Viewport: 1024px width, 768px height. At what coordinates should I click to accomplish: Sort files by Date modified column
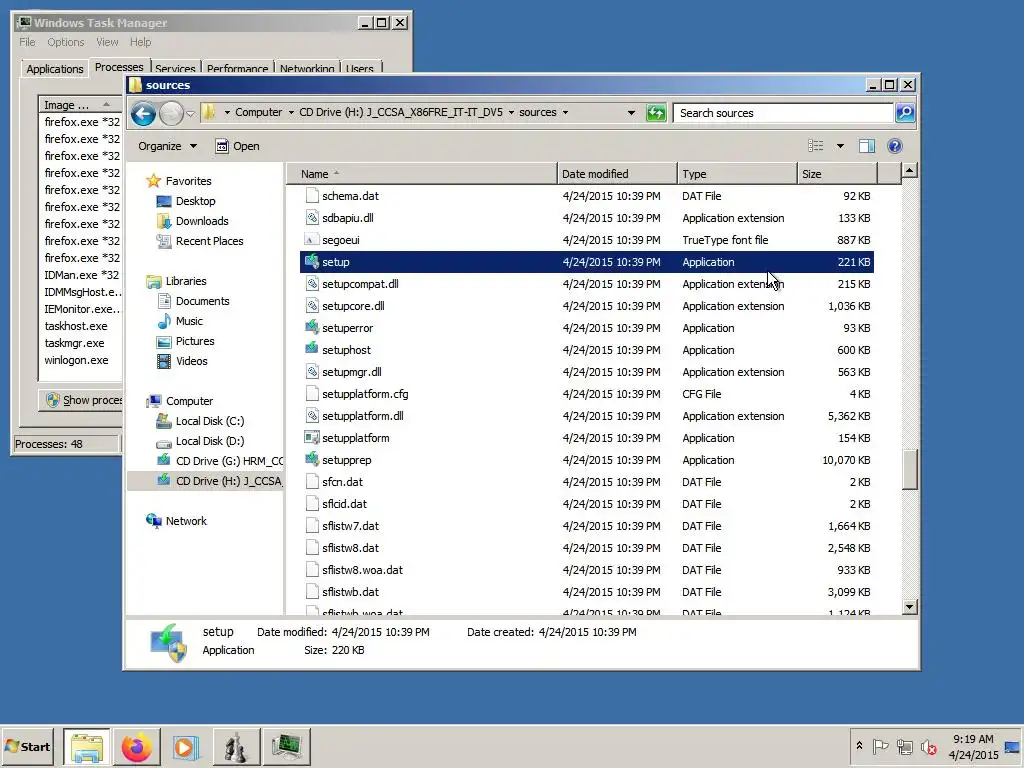(617, 174)
